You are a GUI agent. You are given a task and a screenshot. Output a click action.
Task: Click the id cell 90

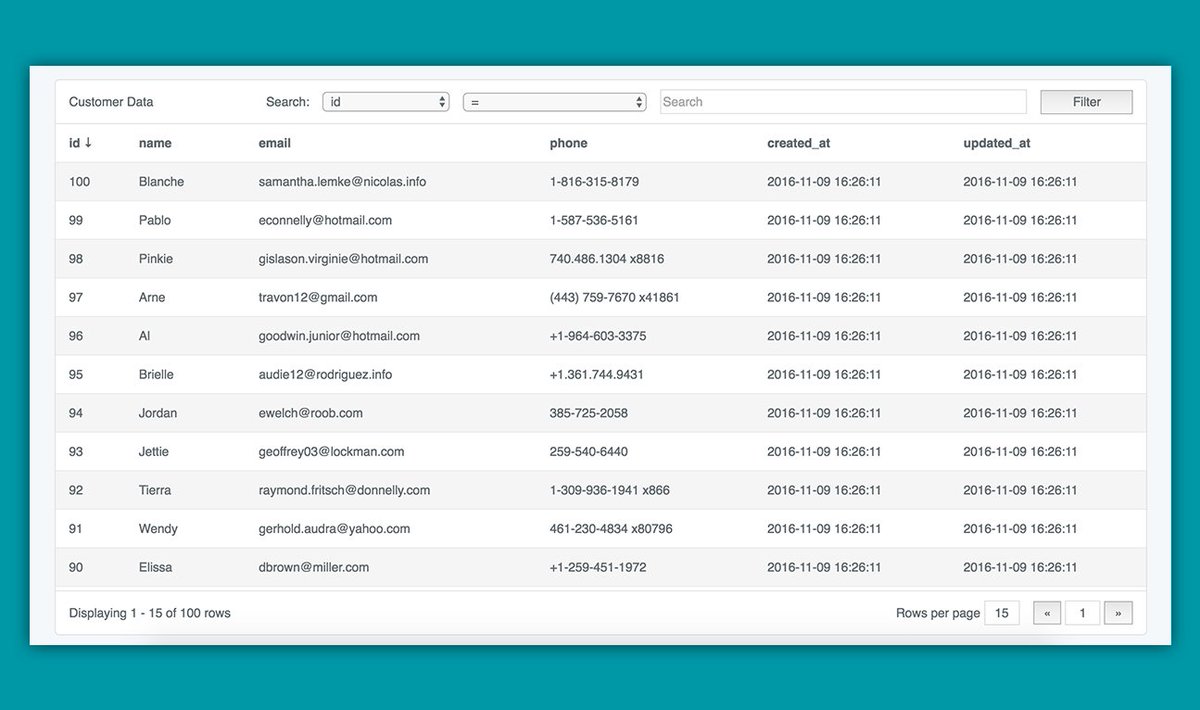[76, 567]
